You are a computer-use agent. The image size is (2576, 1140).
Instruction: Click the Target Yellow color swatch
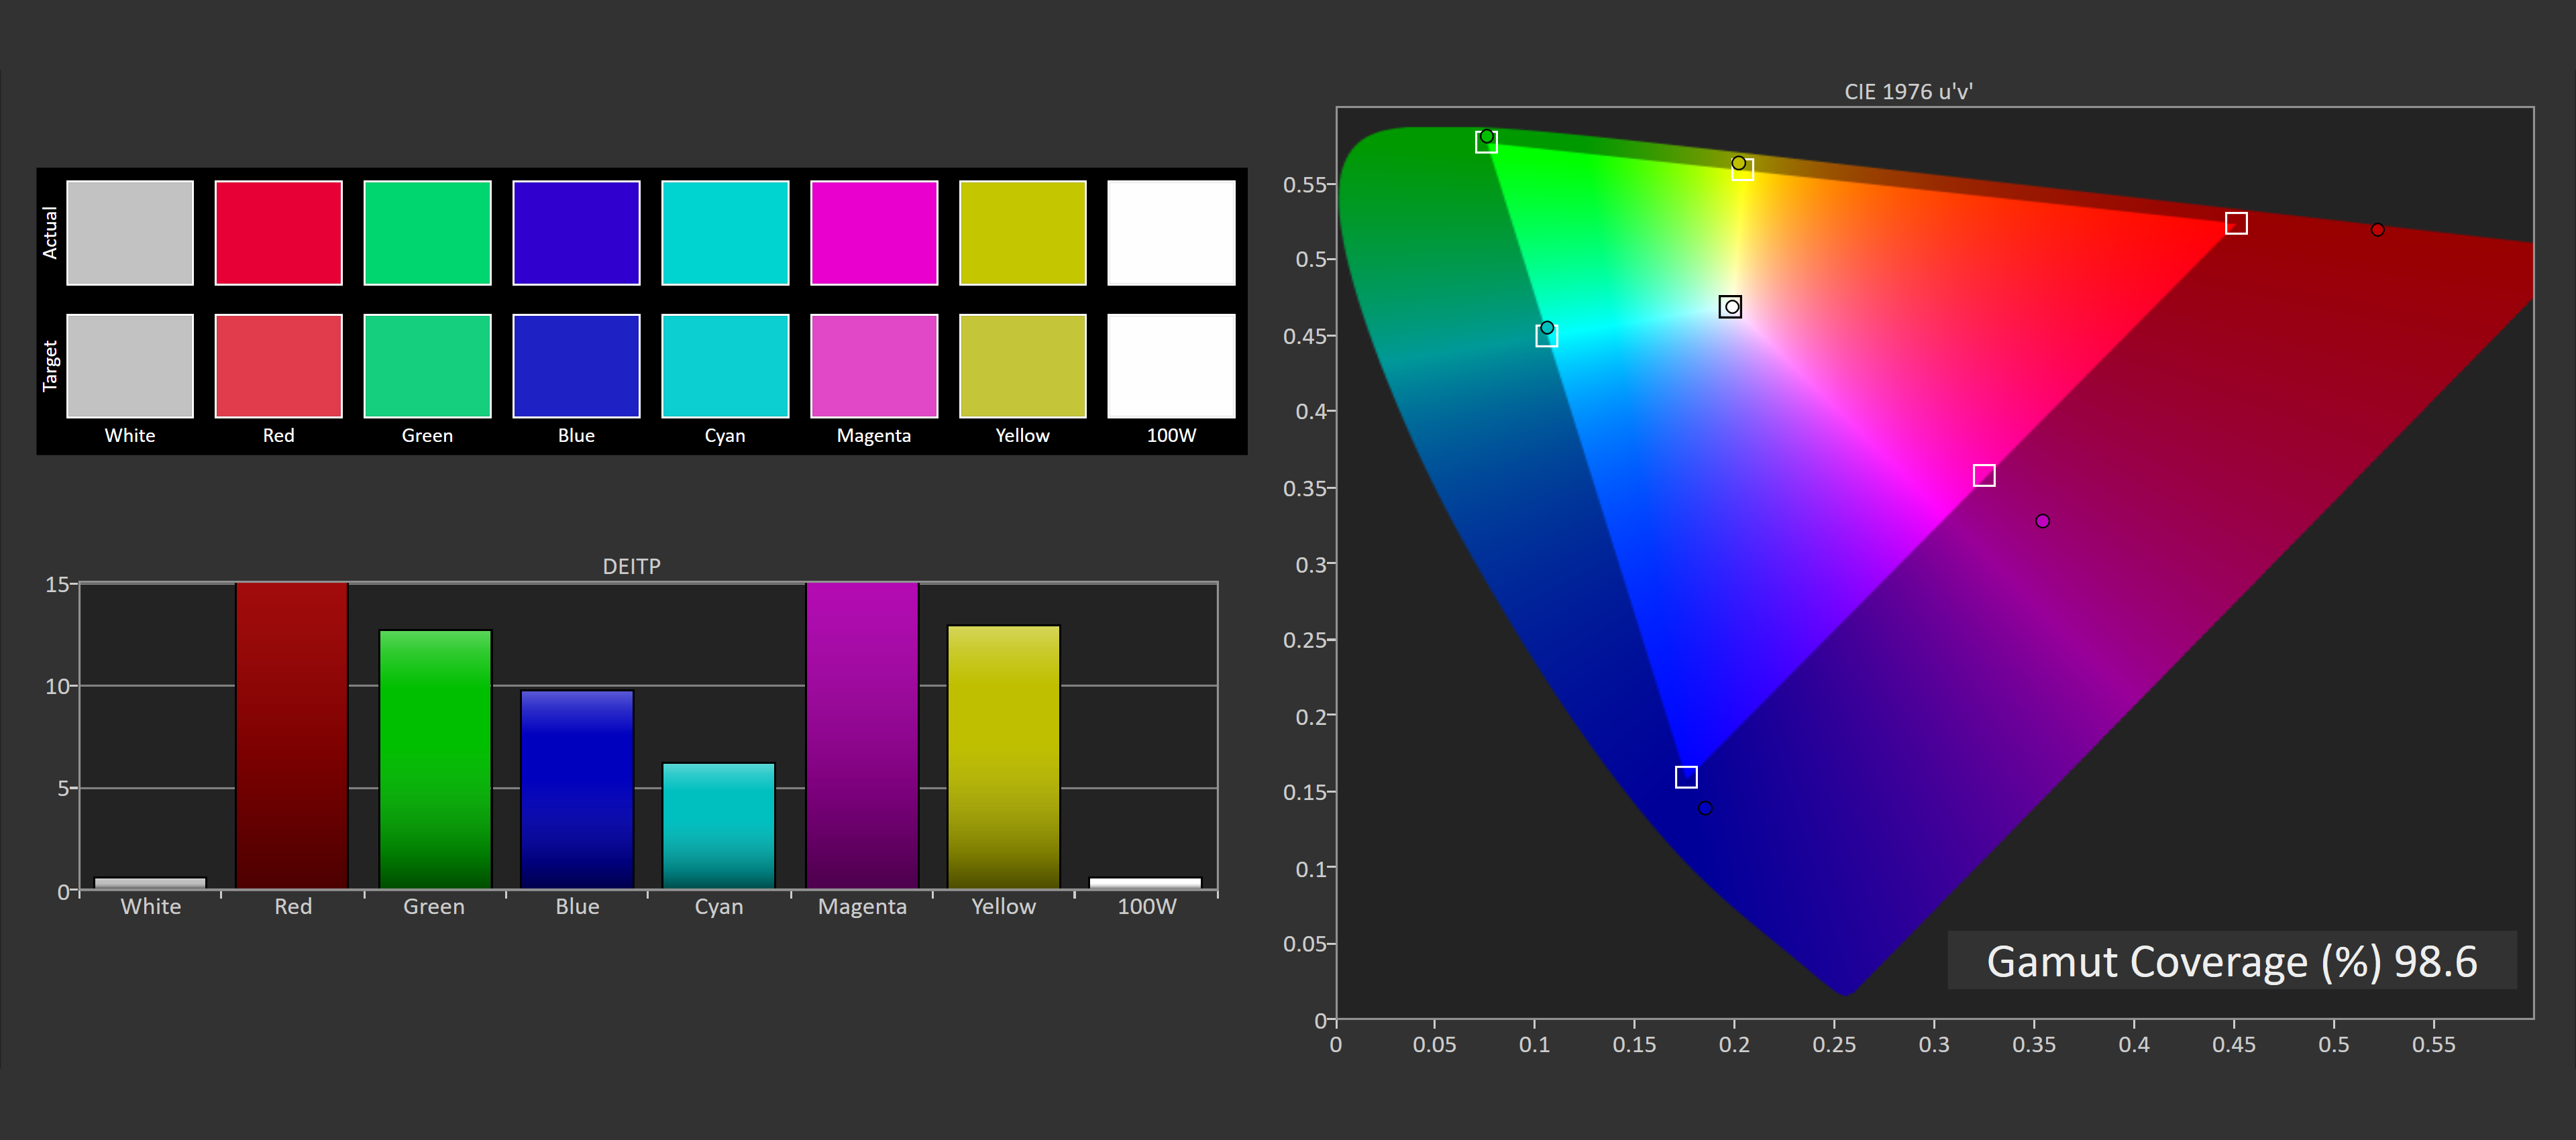pos(1022,365)
